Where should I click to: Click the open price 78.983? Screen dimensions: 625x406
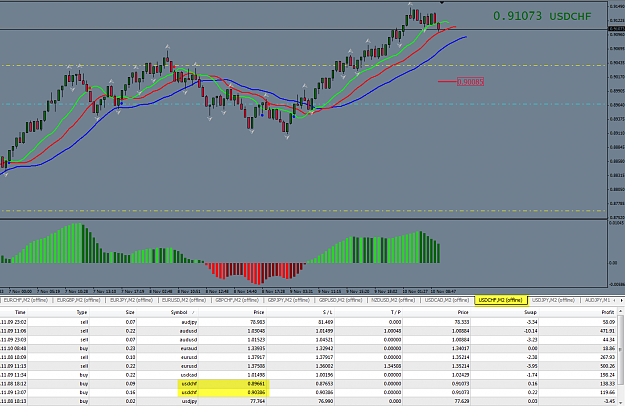coord(257,322)
